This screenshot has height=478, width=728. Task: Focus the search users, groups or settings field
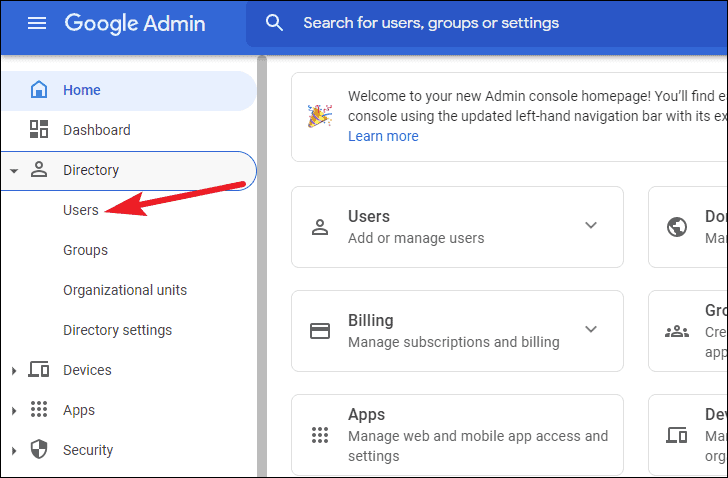click(487, 23)
